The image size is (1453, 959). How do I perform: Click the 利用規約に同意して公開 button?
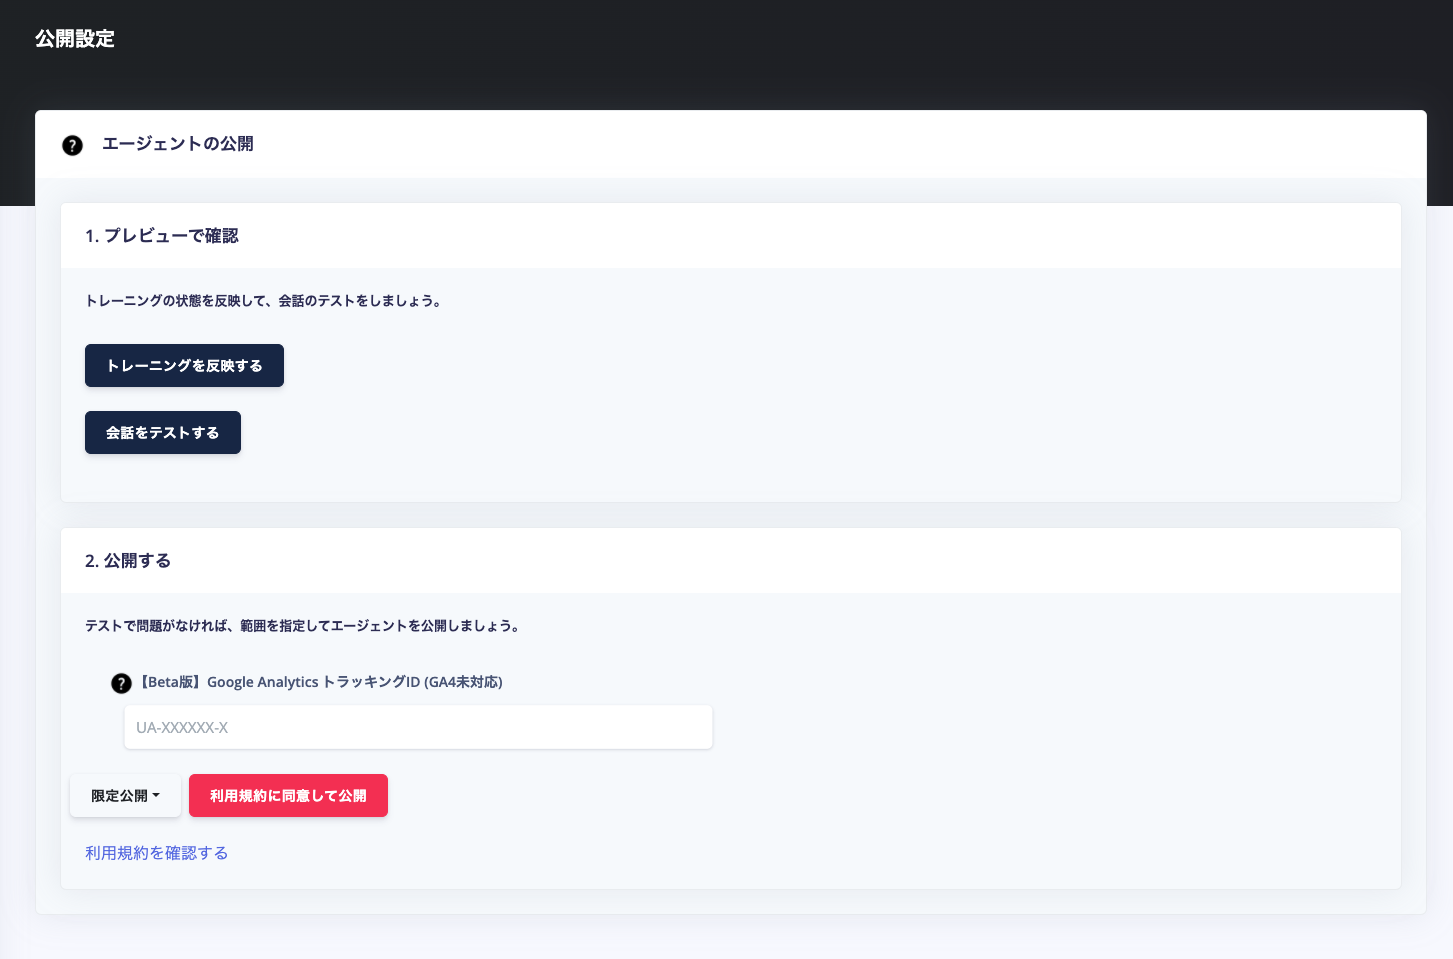[x=288, y=795]
